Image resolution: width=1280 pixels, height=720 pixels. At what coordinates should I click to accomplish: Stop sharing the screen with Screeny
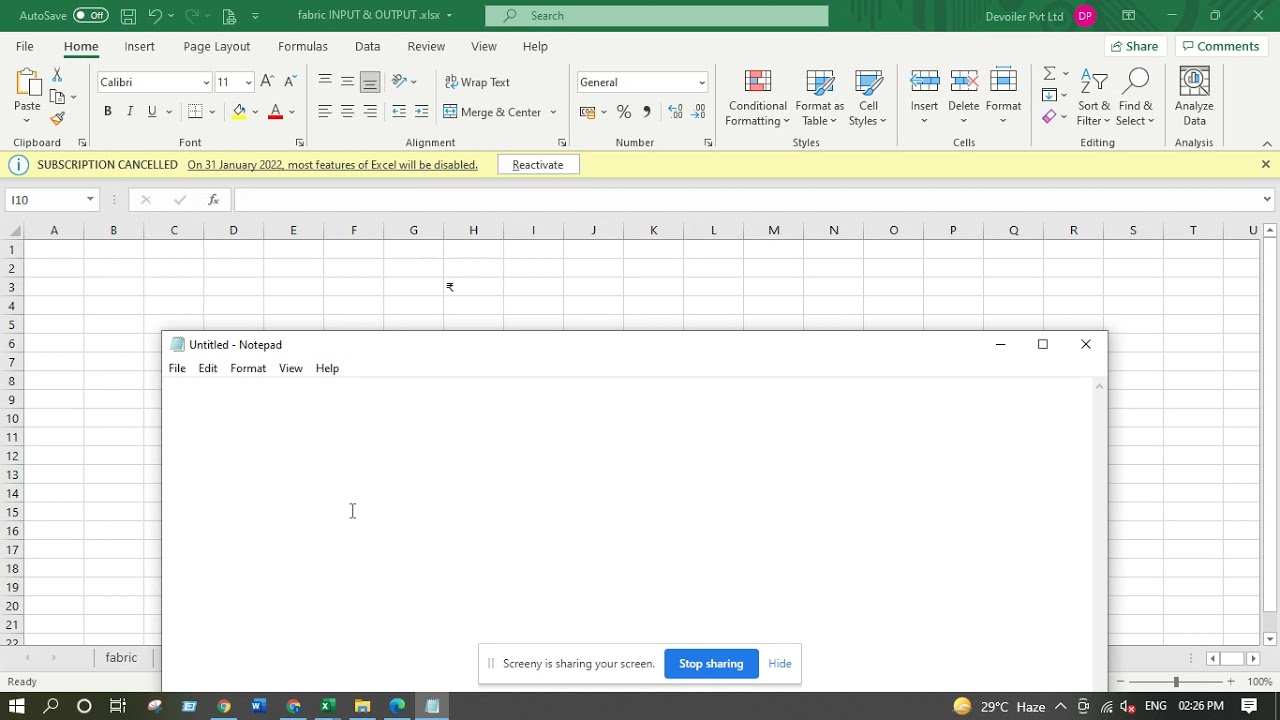[711, 664]
